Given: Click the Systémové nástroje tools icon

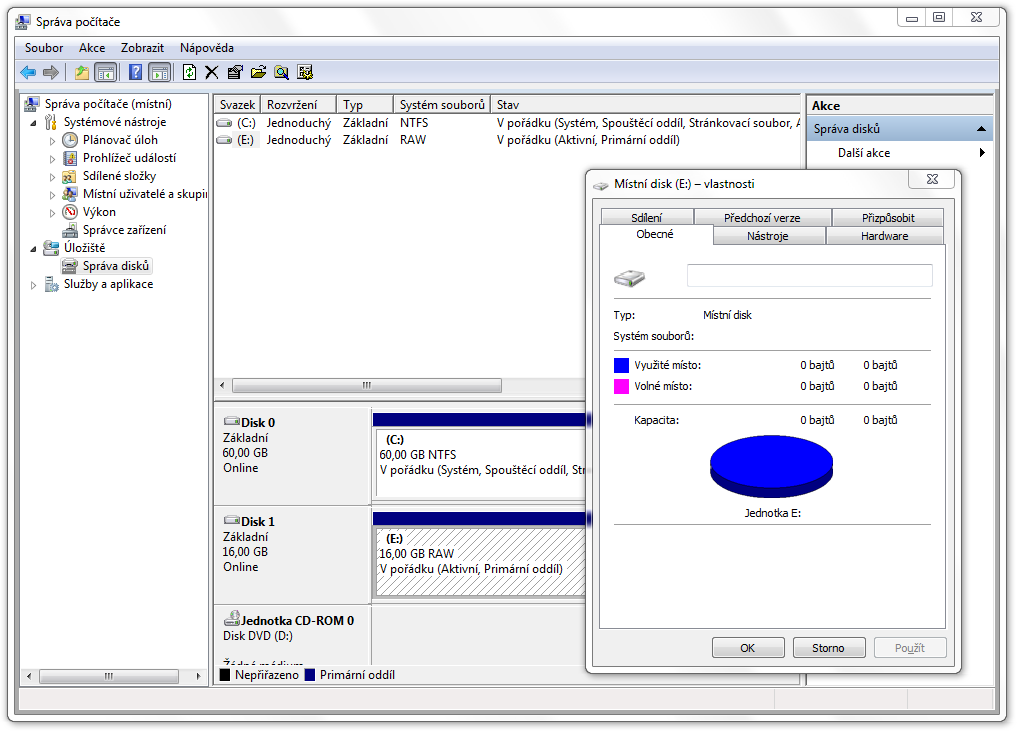Looking at the screenshot, I should 51,122.
